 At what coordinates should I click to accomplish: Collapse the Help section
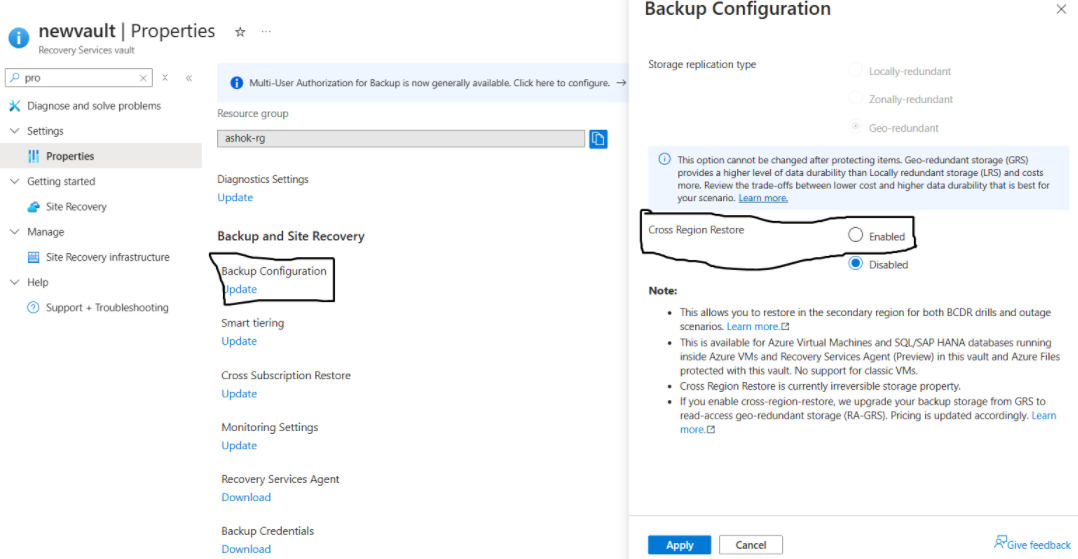pos(14,282)
